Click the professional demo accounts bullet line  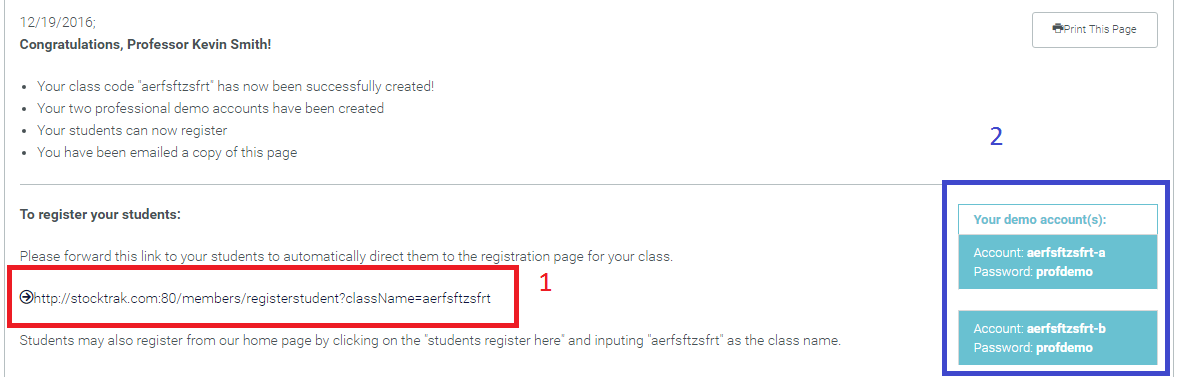coord(211,108)
